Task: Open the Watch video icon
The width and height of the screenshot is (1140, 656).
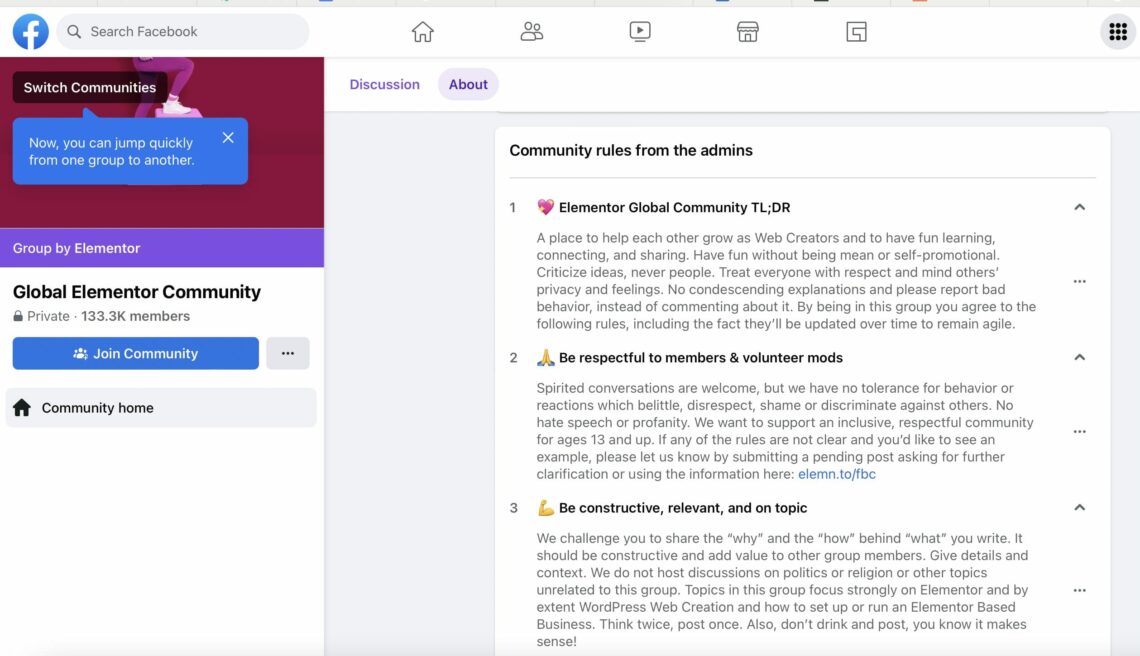Action: pyautogui.click(x=640, y=31)
